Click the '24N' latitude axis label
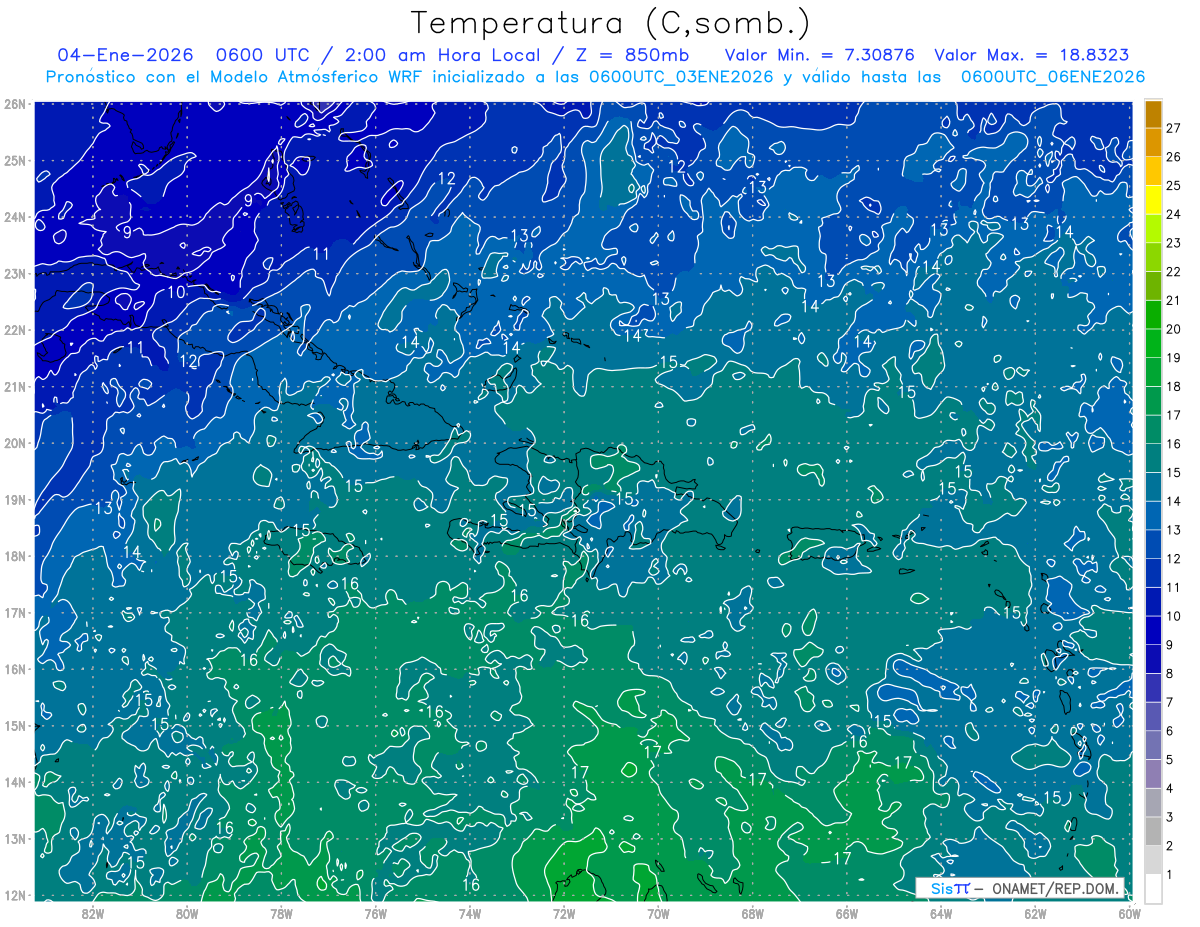Image resolution: width=1200 pixels, height=927 pixels. [14, 217]
